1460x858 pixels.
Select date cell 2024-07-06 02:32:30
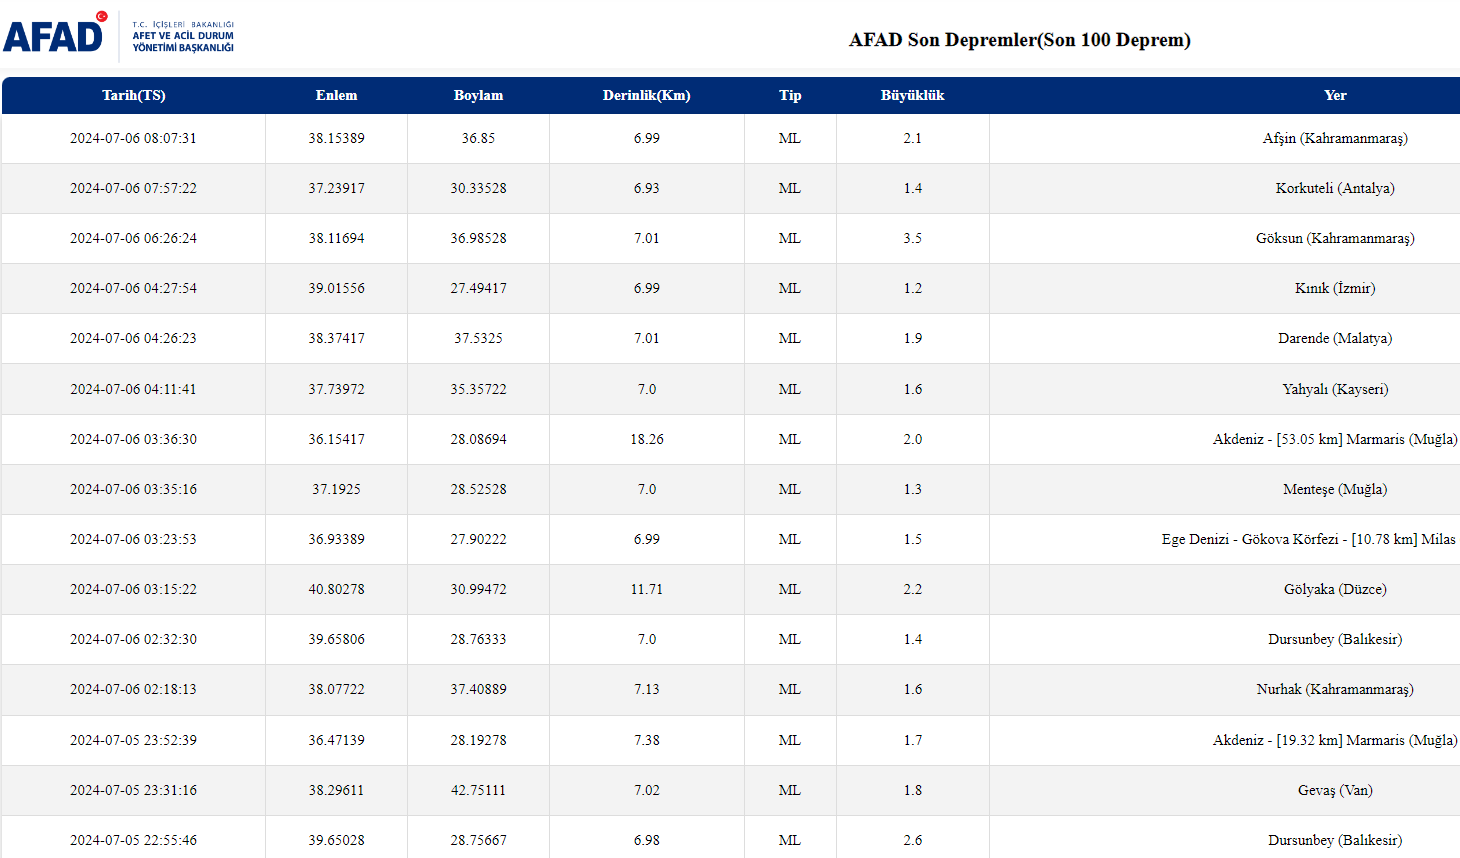coord(133,639)
